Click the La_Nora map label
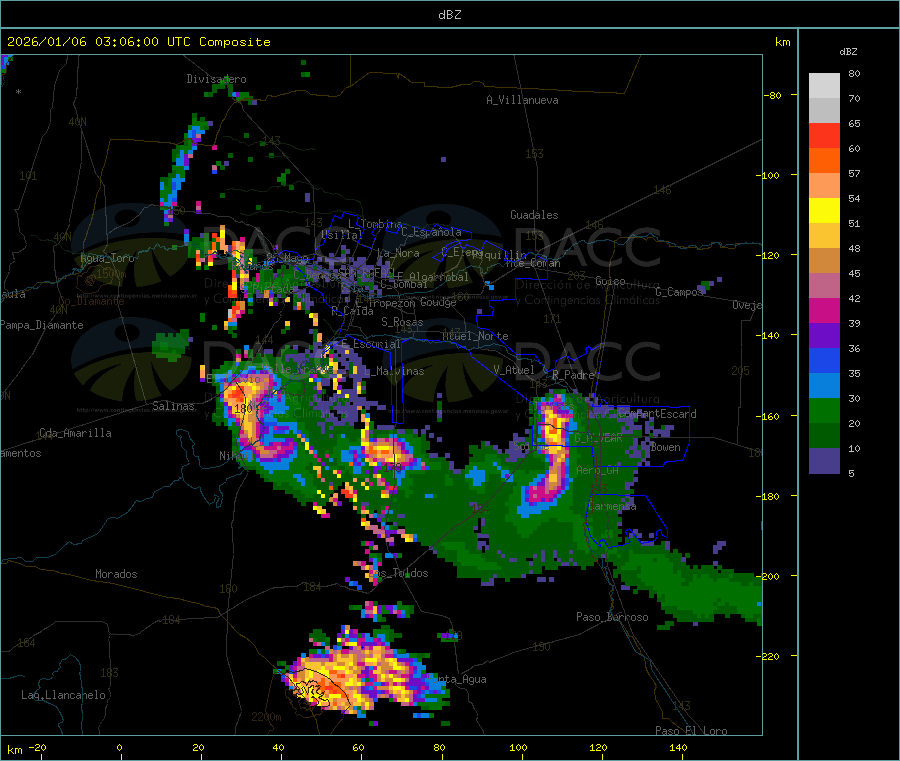 coord(398,253)
